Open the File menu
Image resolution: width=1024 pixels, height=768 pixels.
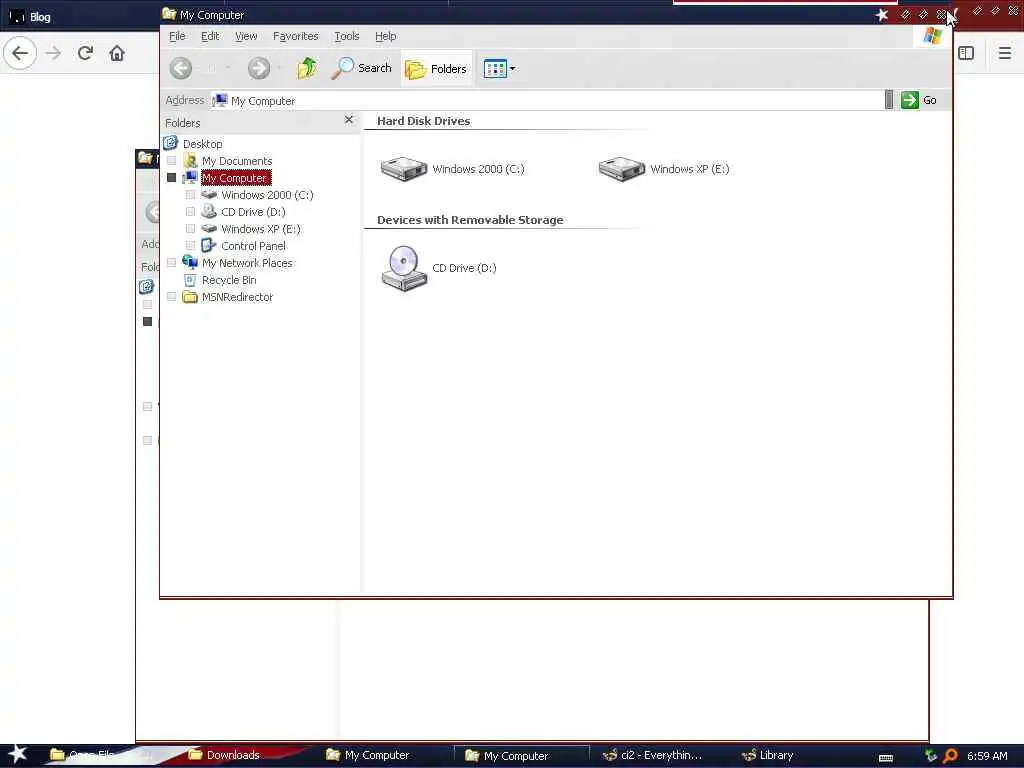177,37
